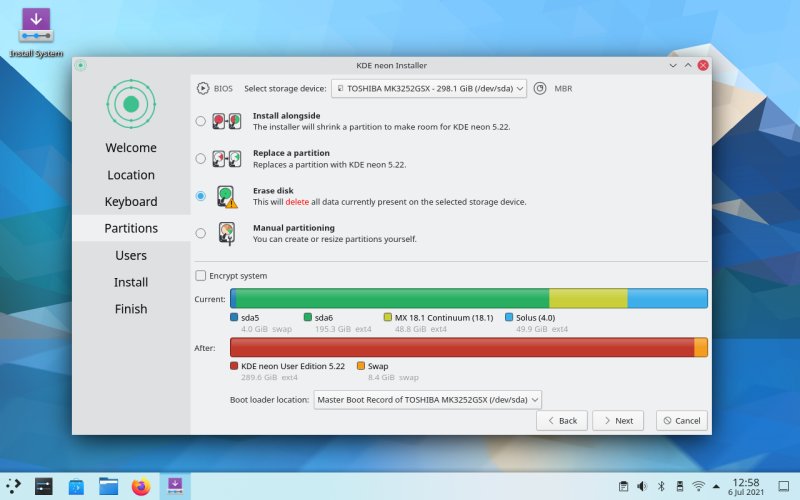Click the MBR partition table icon
Viewport: 800px width, 500px height.
(540, 88)
